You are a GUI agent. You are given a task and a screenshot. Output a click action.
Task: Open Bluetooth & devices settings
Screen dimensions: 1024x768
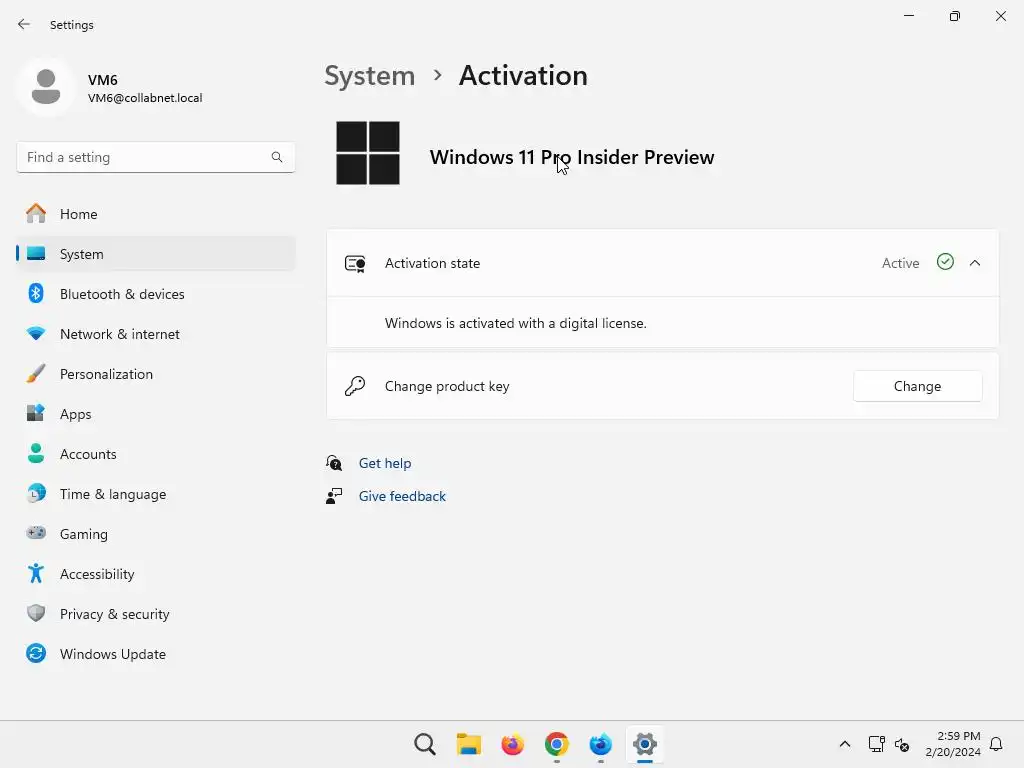(122, 294)
